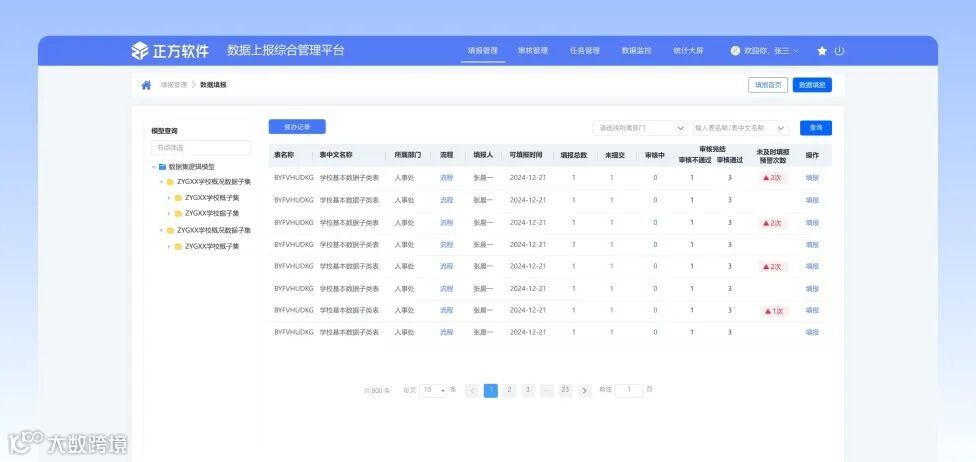Switch to the 任务管理 tab
Image resolution: width=976 pixels, height=462 pixels.
click(x=584, y=51)
